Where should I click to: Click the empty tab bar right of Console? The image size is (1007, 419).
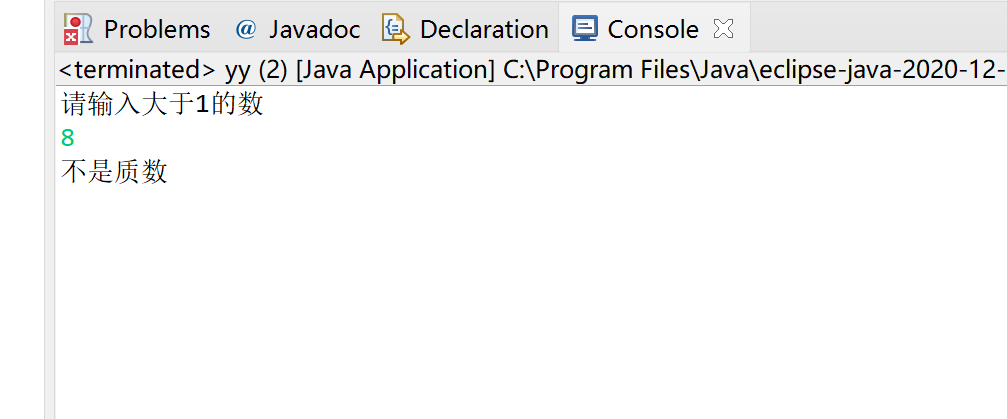[x=880, y=29]
